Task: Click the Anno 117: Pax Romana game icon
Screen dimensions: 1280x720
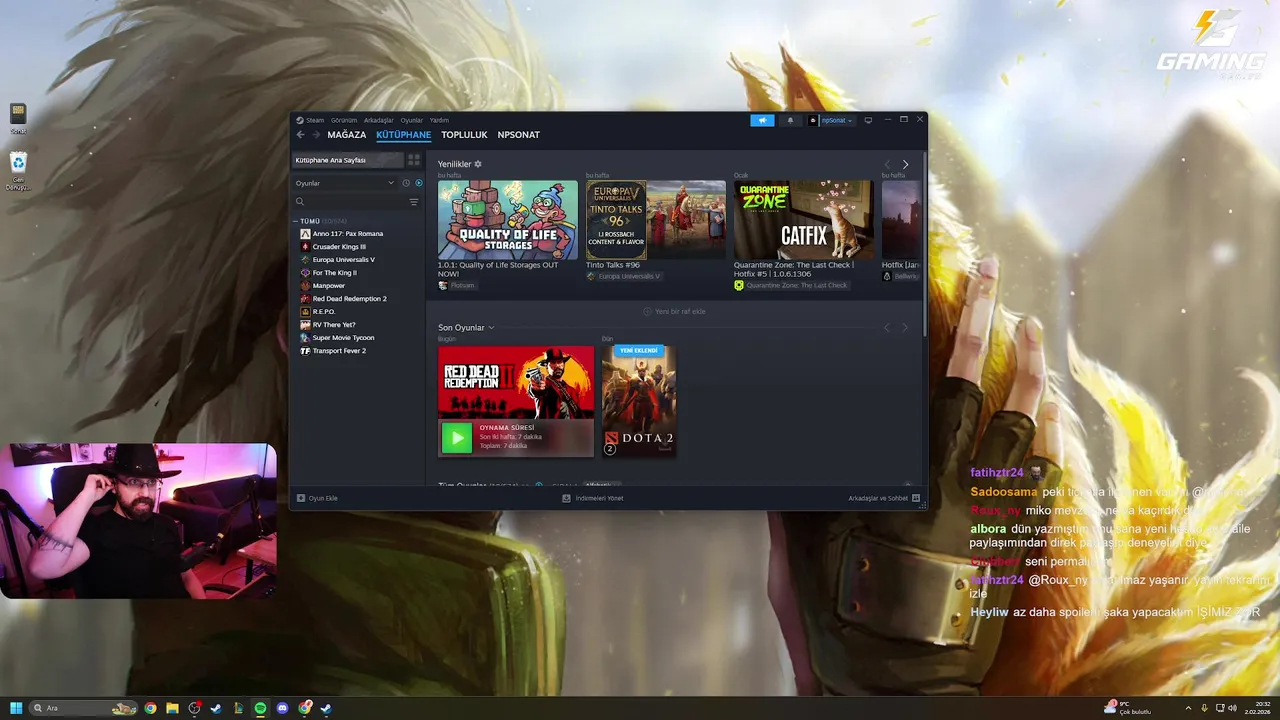Action: 305,234
